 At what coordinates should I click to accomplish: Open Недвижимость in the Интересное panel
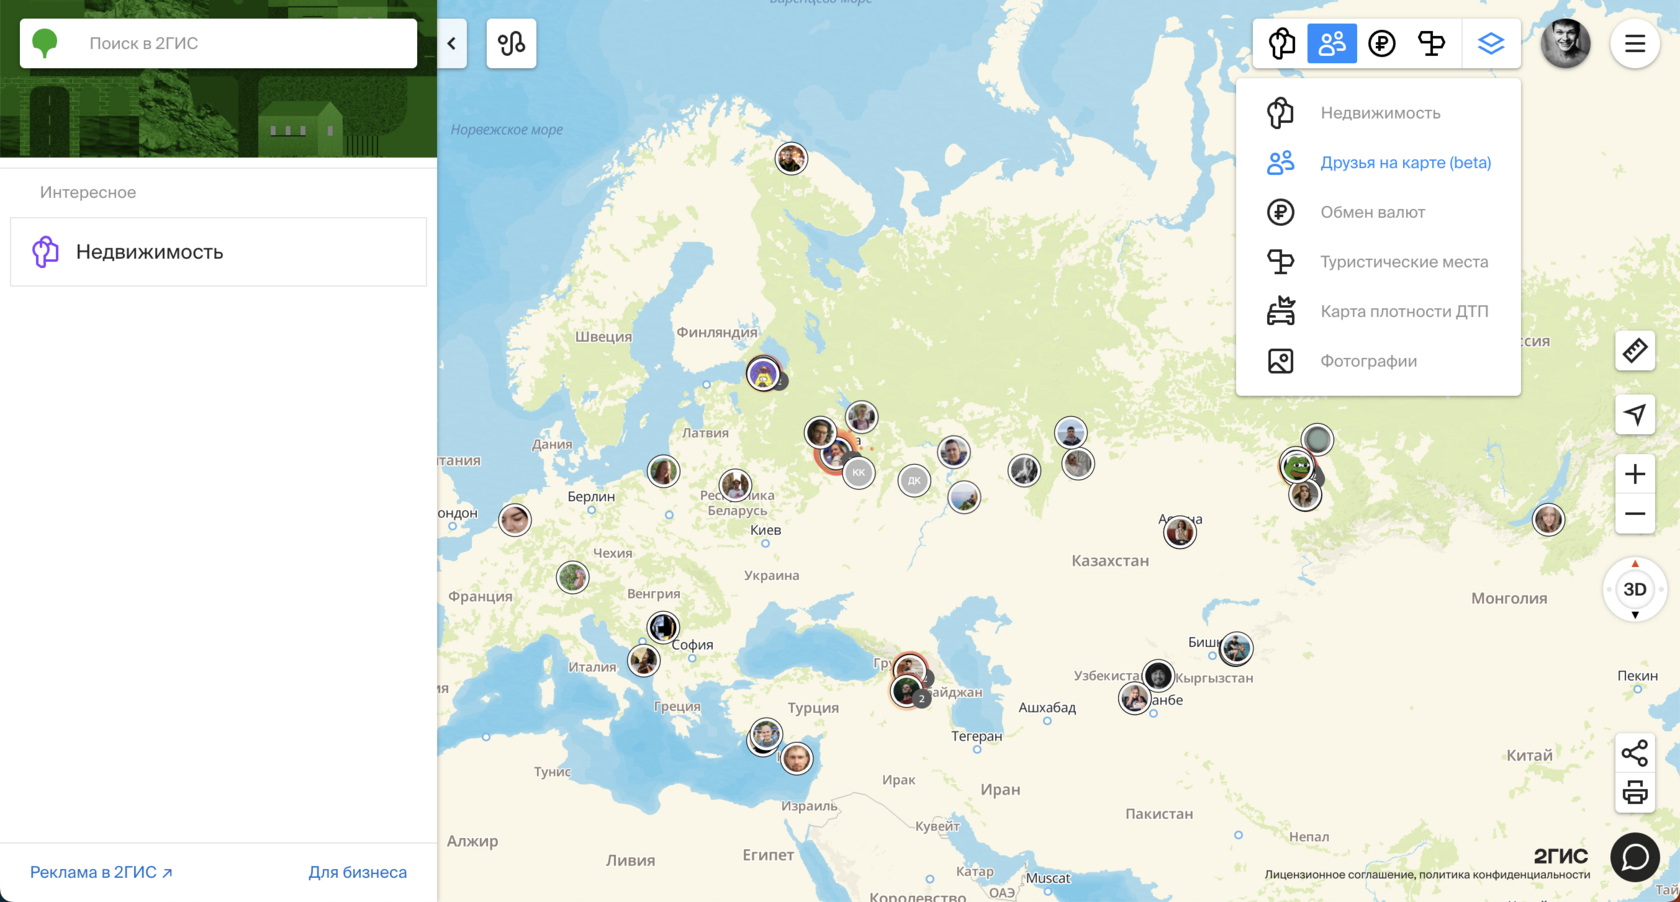click(218, 252)
